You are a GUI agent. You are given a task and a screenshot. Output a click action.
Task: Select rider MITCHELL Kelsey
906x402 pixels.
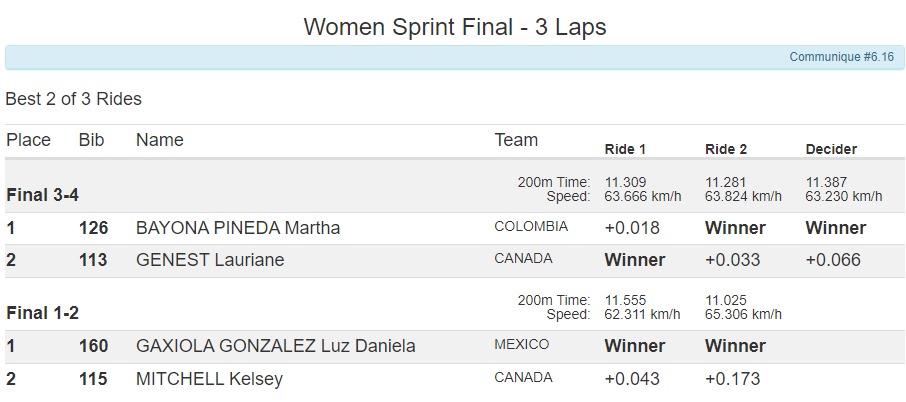(x=209, y=379)
